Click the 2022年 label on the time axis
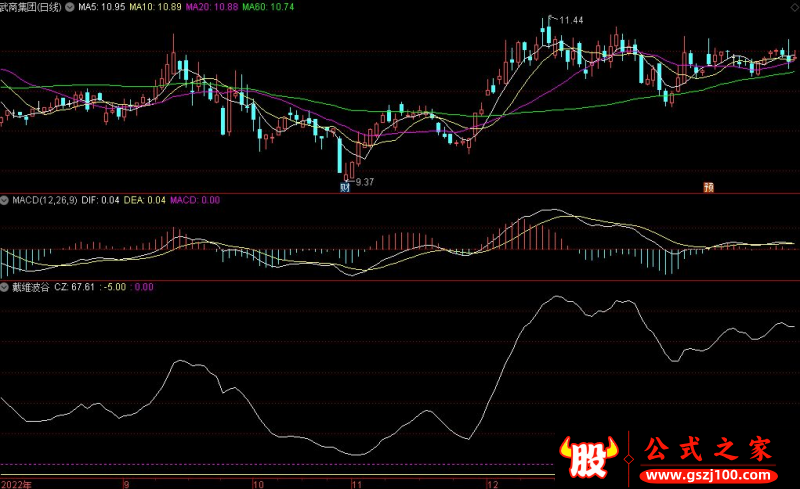 16,484
